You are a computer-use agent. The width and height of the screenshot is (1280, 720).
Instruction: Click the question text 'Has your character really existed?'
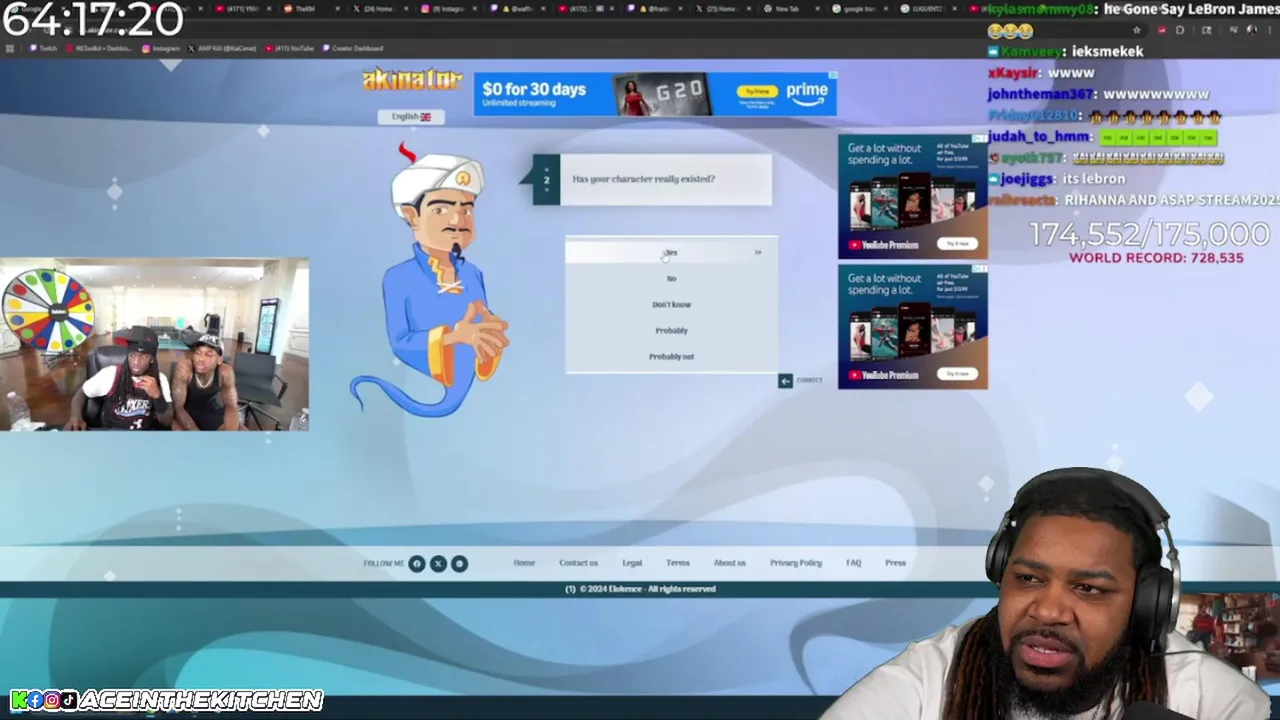click(643, 179)
